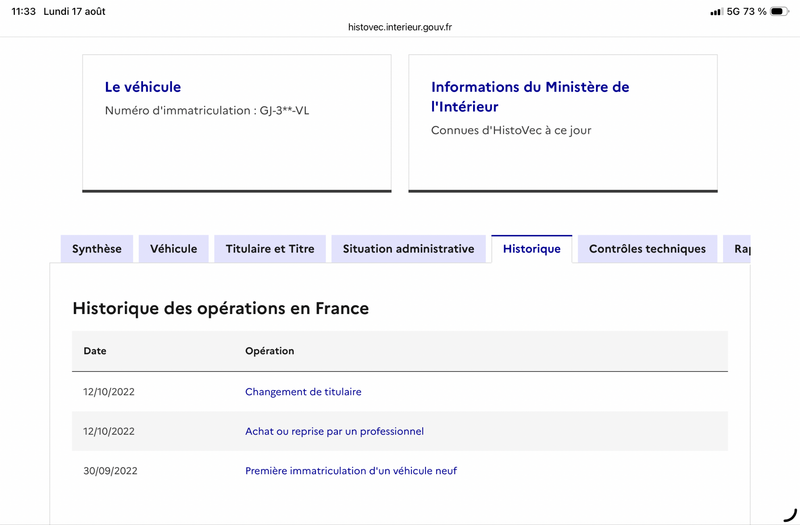Switch to the Véhicule tab
This screenshot has height=525, width=800.
click(173, 249)
